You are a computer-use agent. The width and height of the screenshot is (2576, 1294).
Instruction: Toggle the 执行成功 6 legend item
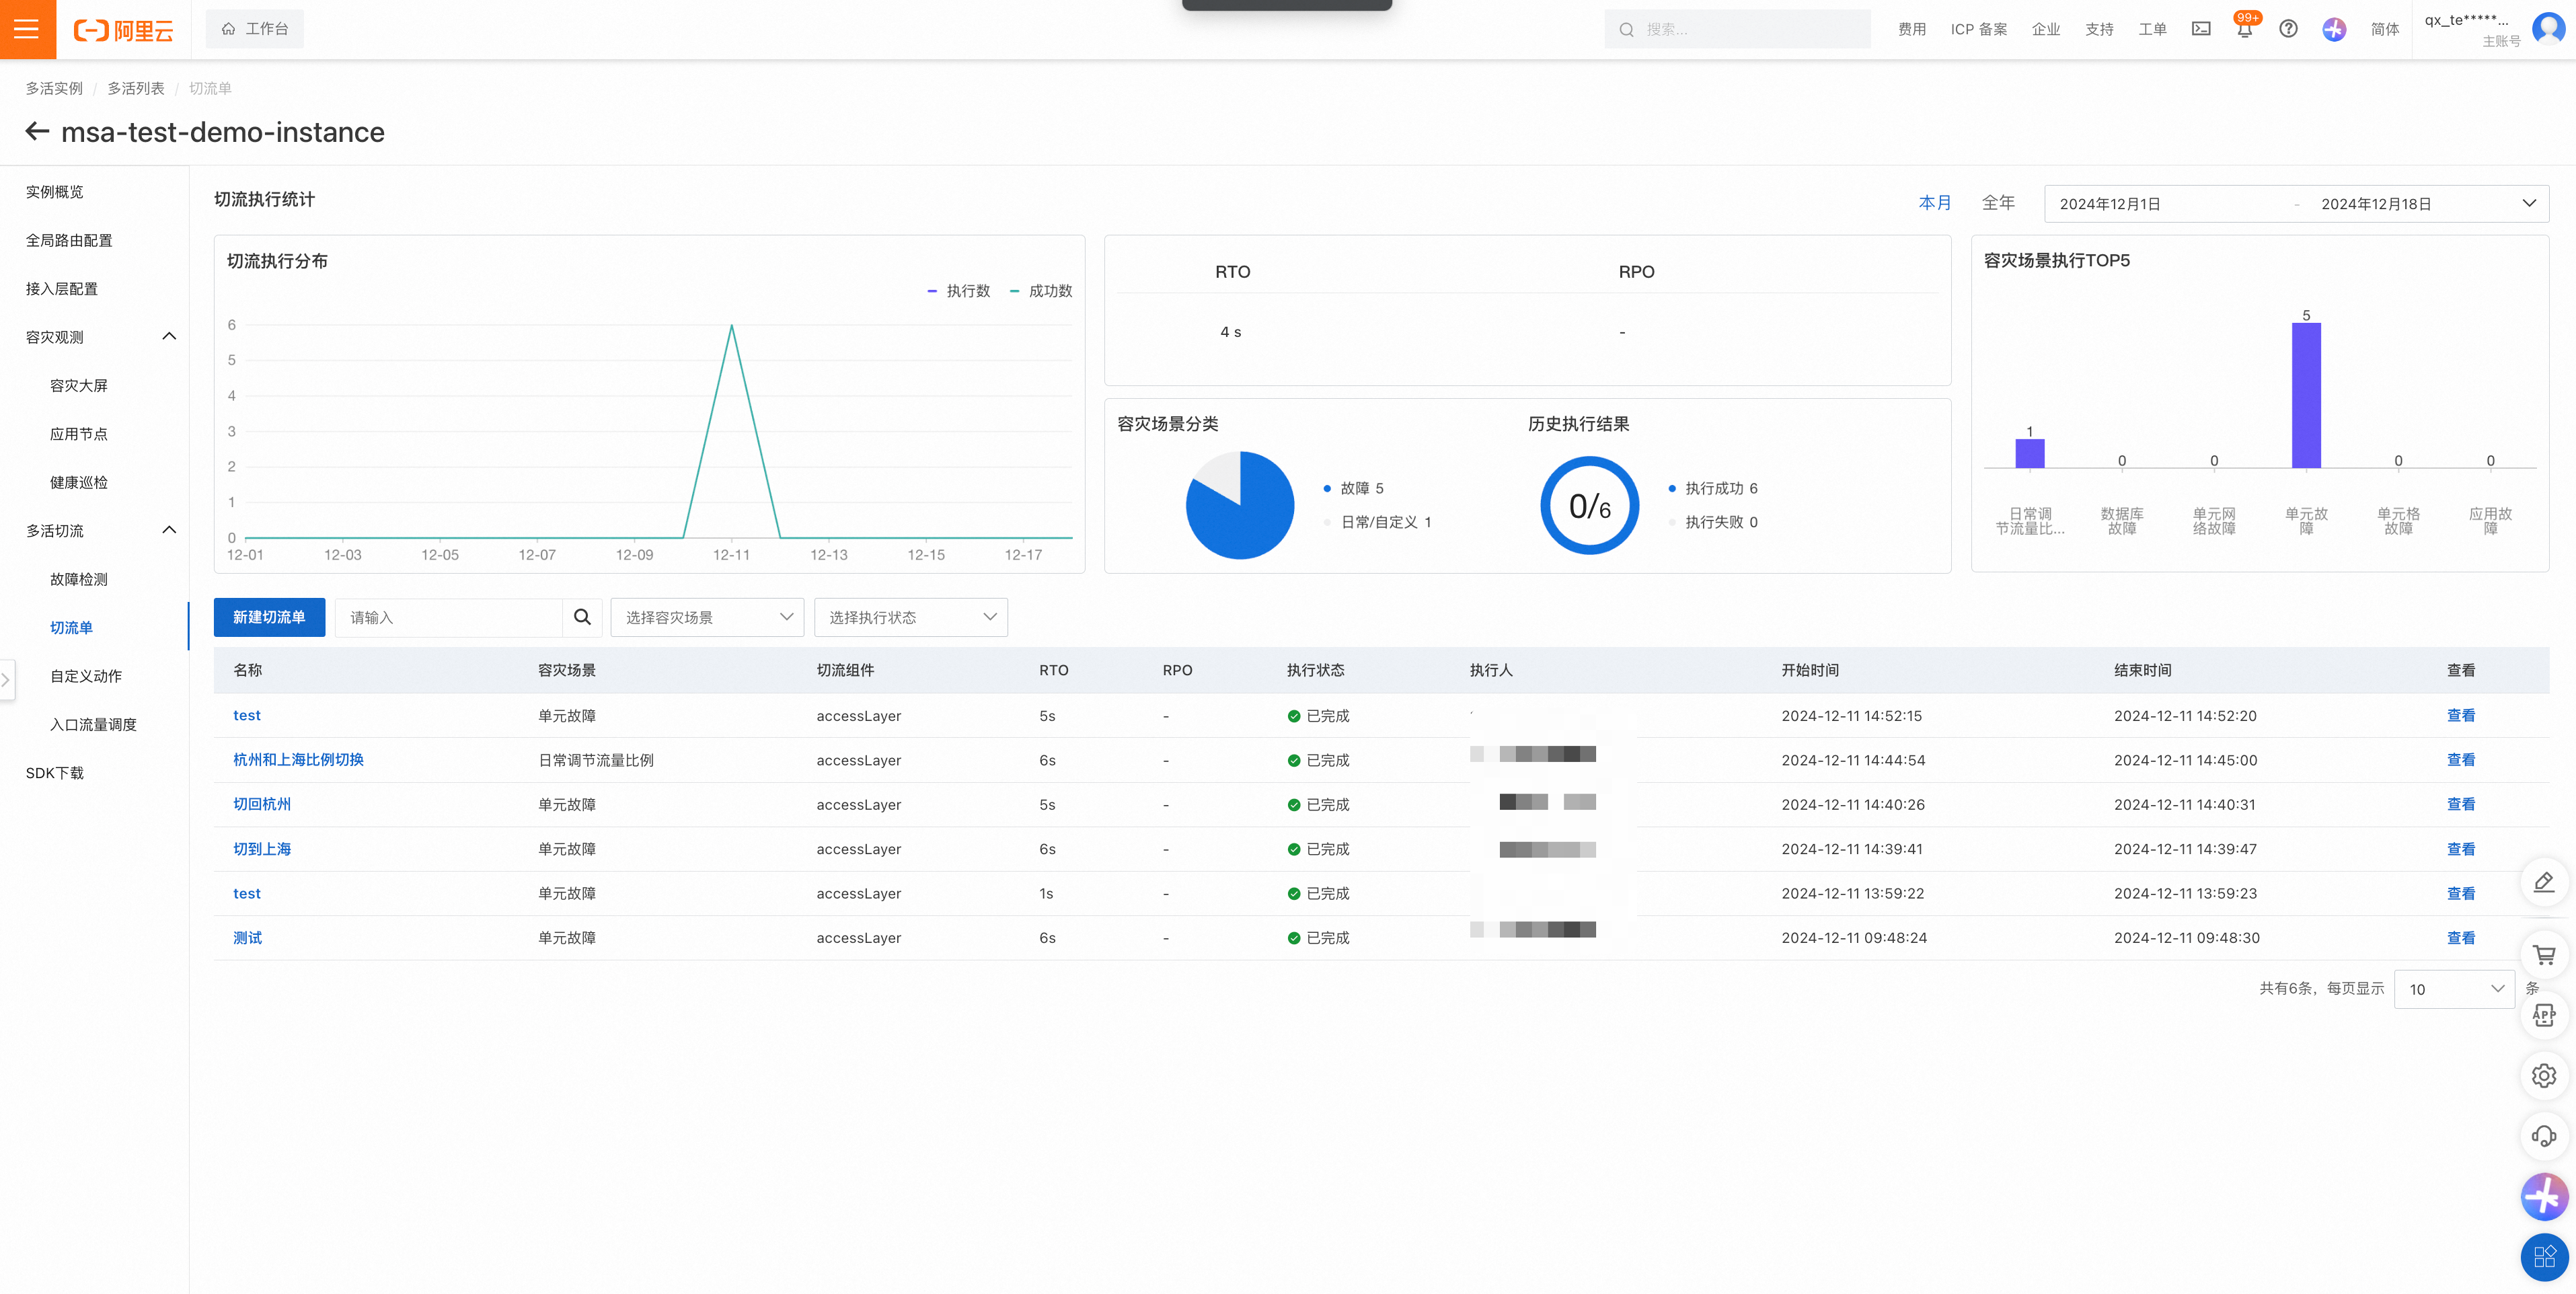coord(1713,488)
